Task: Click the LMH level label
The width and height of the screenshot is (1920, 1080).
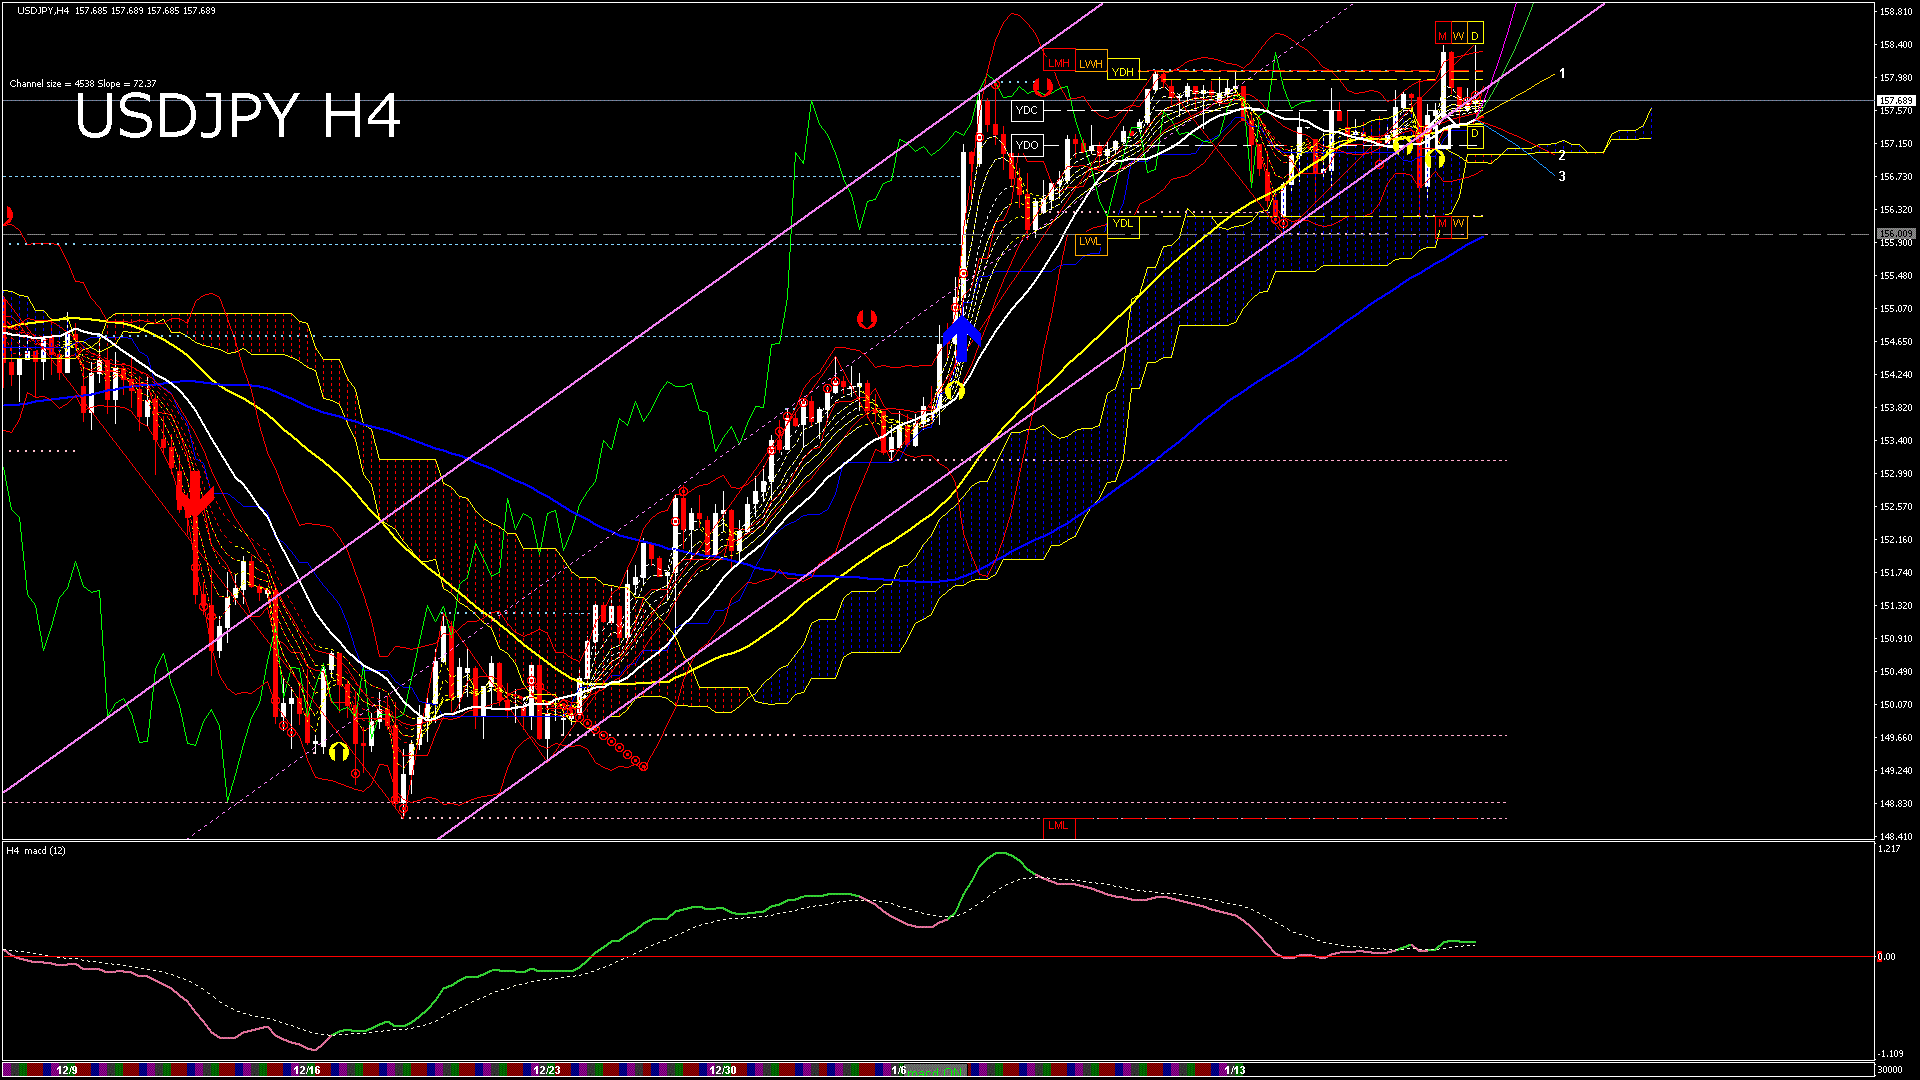Action: (1058, 64)
